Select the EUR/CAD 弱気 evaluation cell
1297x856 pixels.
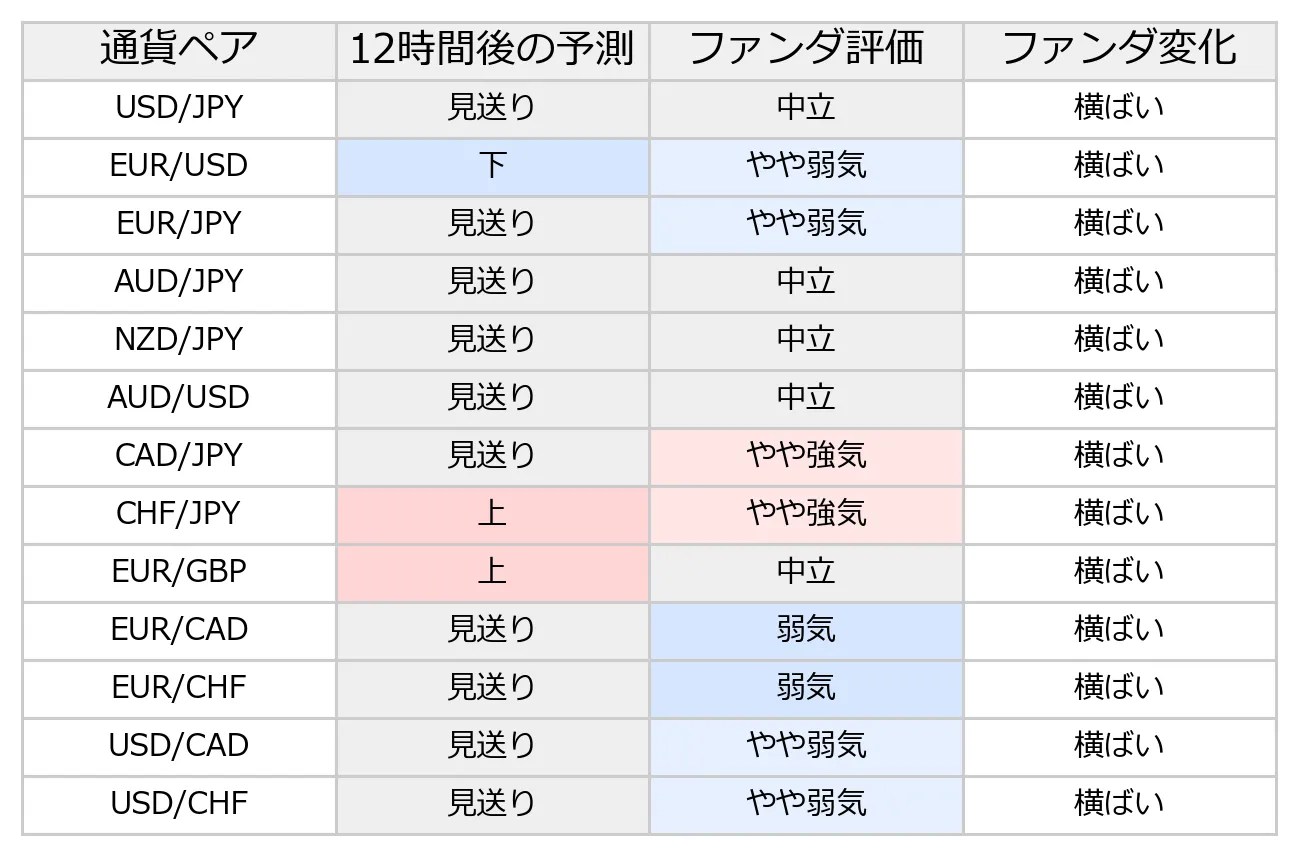tap(806, 630)
